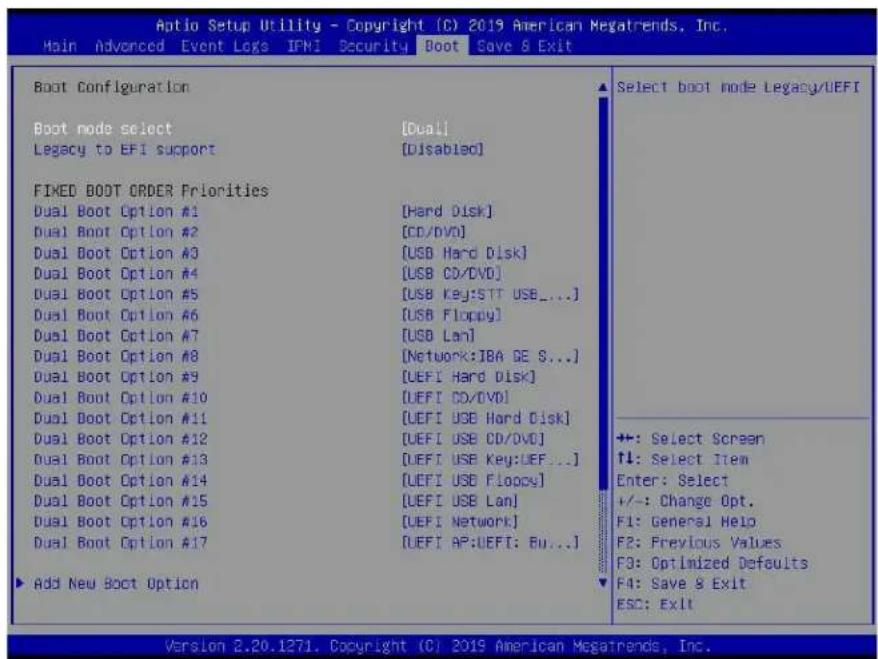This screenshot has width=878, height=659.
Task: Click the Version 2.20.1271 footer text
Action: 438,647
